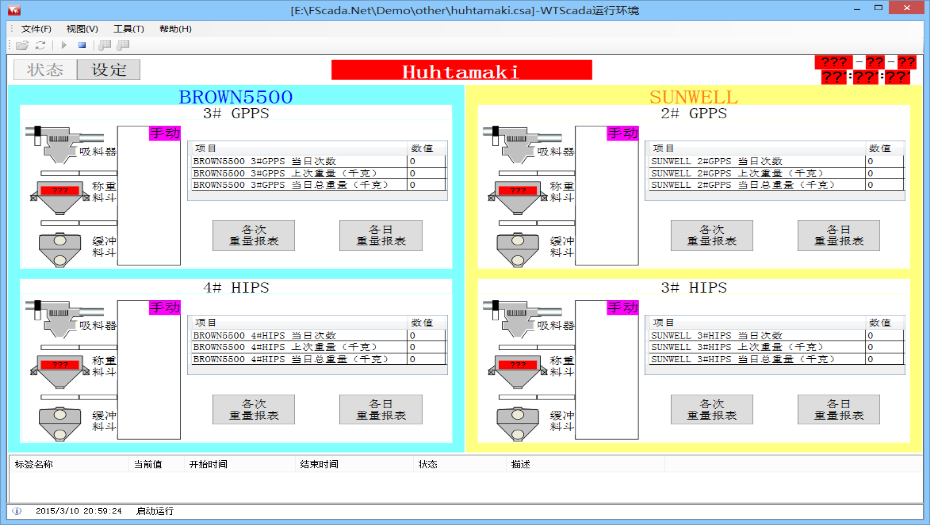Toggle the 手动 mode label on SUNWELL 3# HIPS
This screenshot has height=526, width=931.
click(x=622, y=308)
